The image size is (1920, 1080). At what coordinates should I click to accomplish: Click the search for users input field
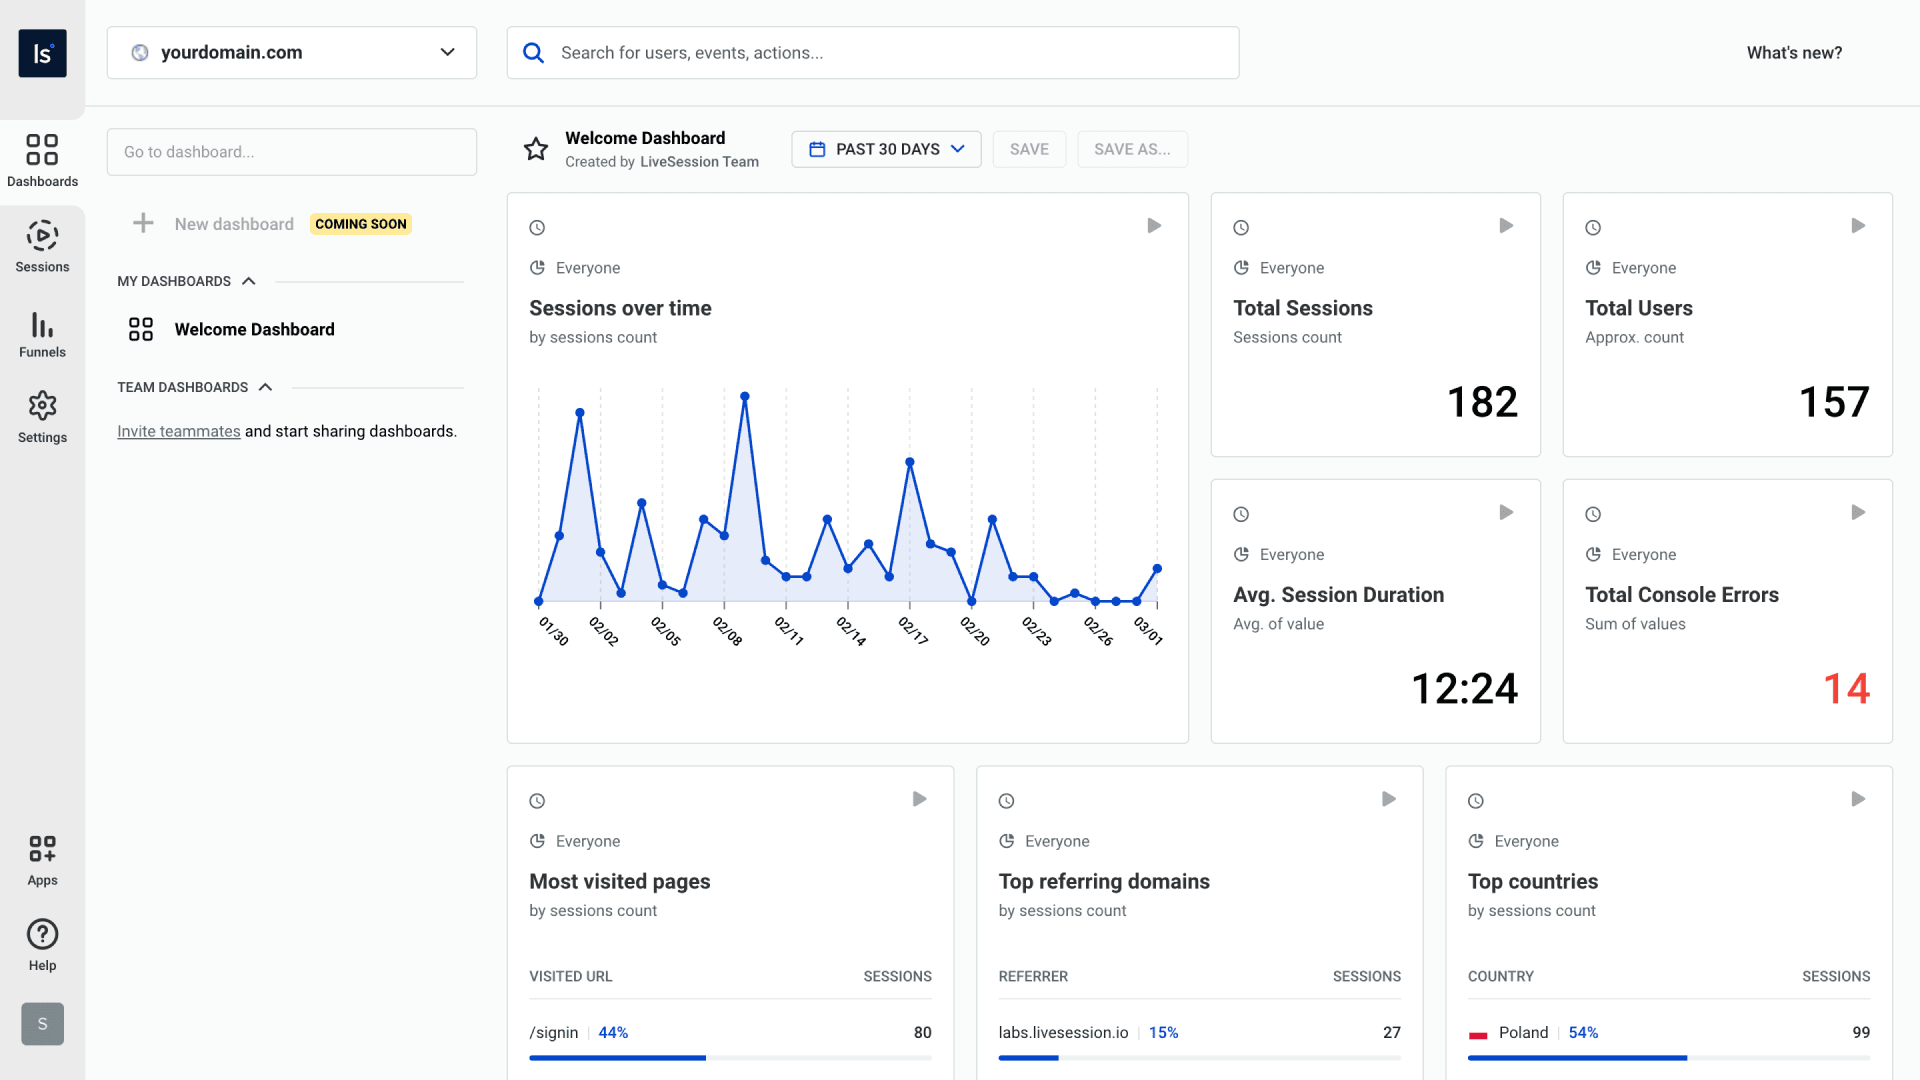[872, 52]
